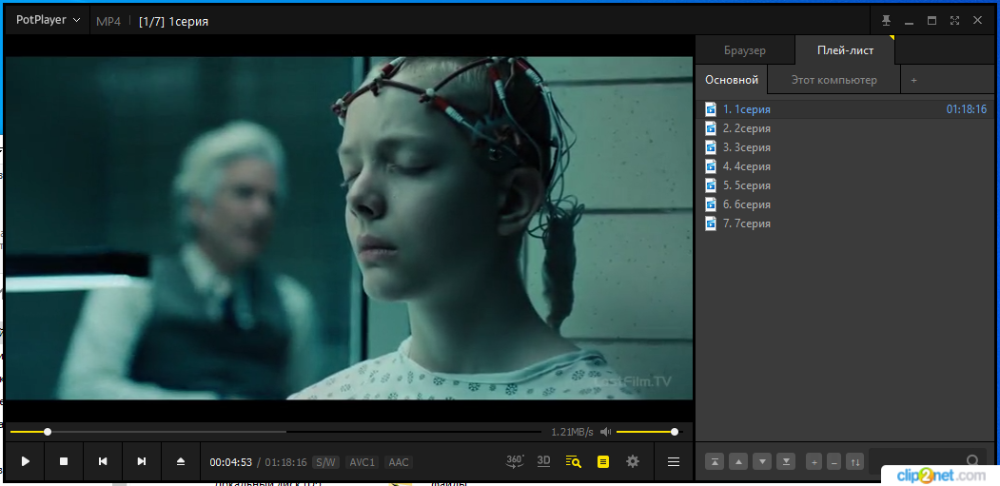Viewport: 1000px width, 486px height.
Task: Click the AAC audio codec label
Action: pos(399,462)
